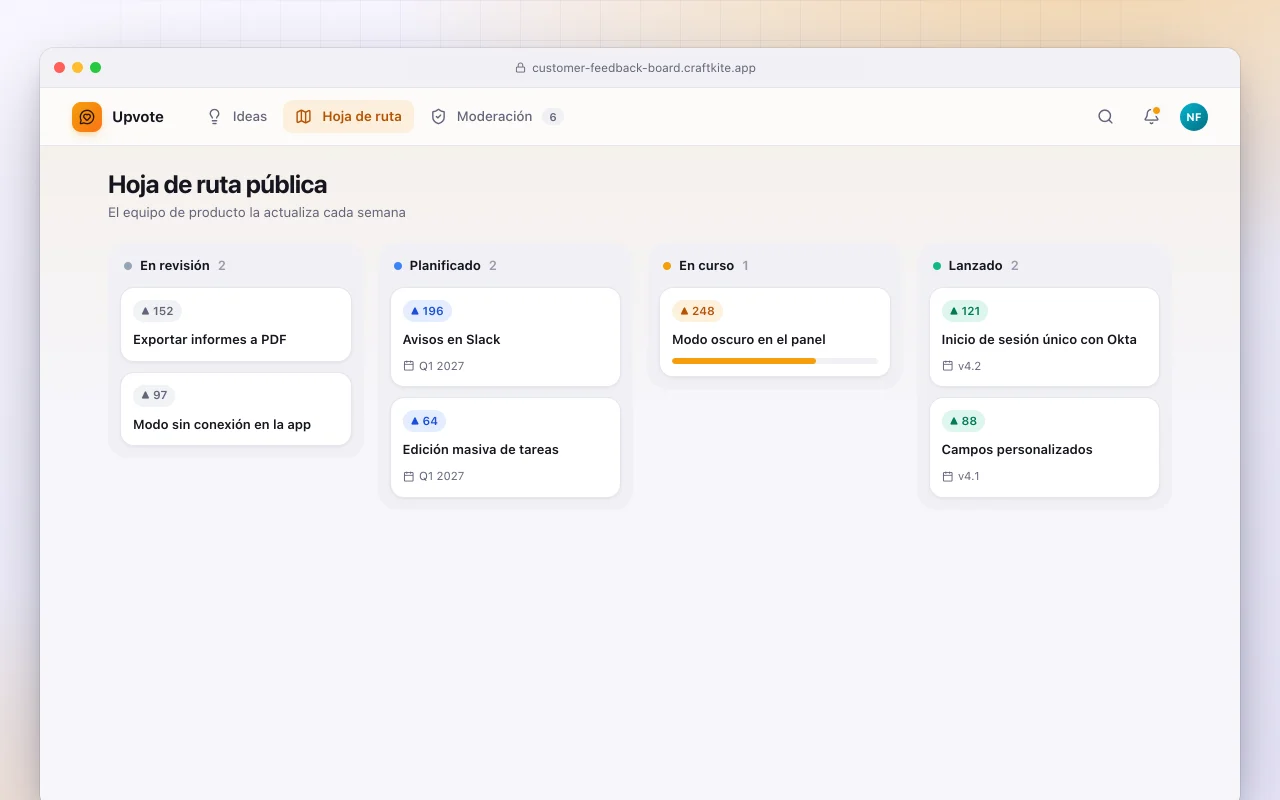Click the En curso column header
The height and width of the screenshot is (800, 1280).
coord(706,265)
